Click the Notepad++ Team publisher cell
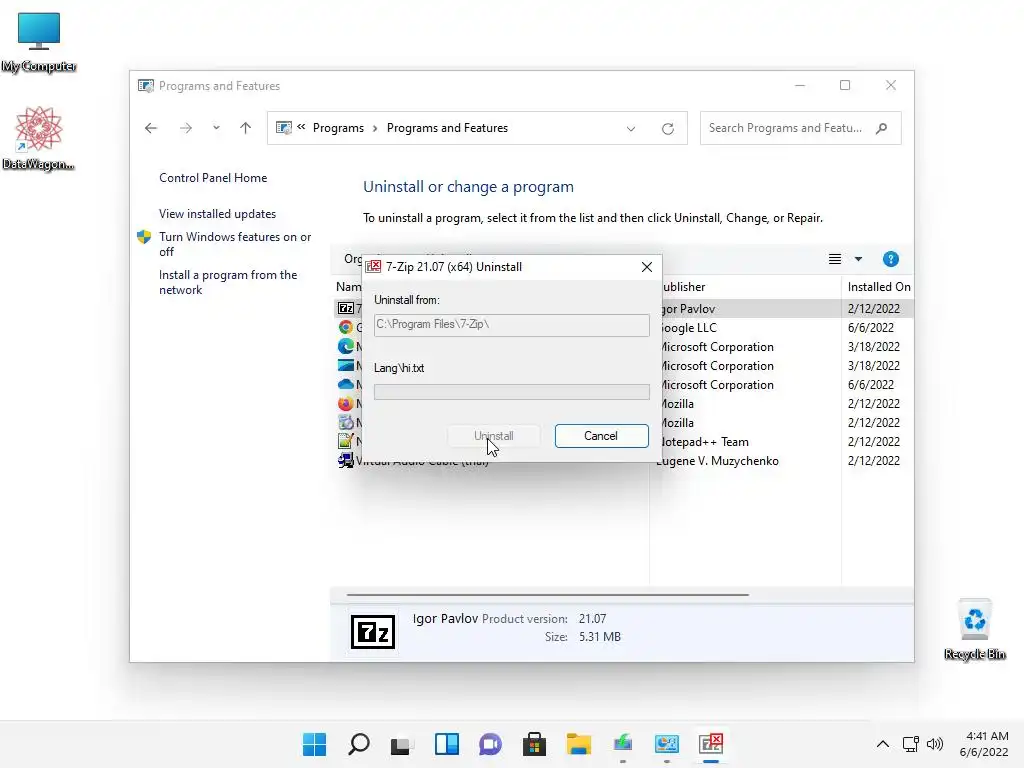Viewport: 1024px width, 768px height. coord(705,442)
